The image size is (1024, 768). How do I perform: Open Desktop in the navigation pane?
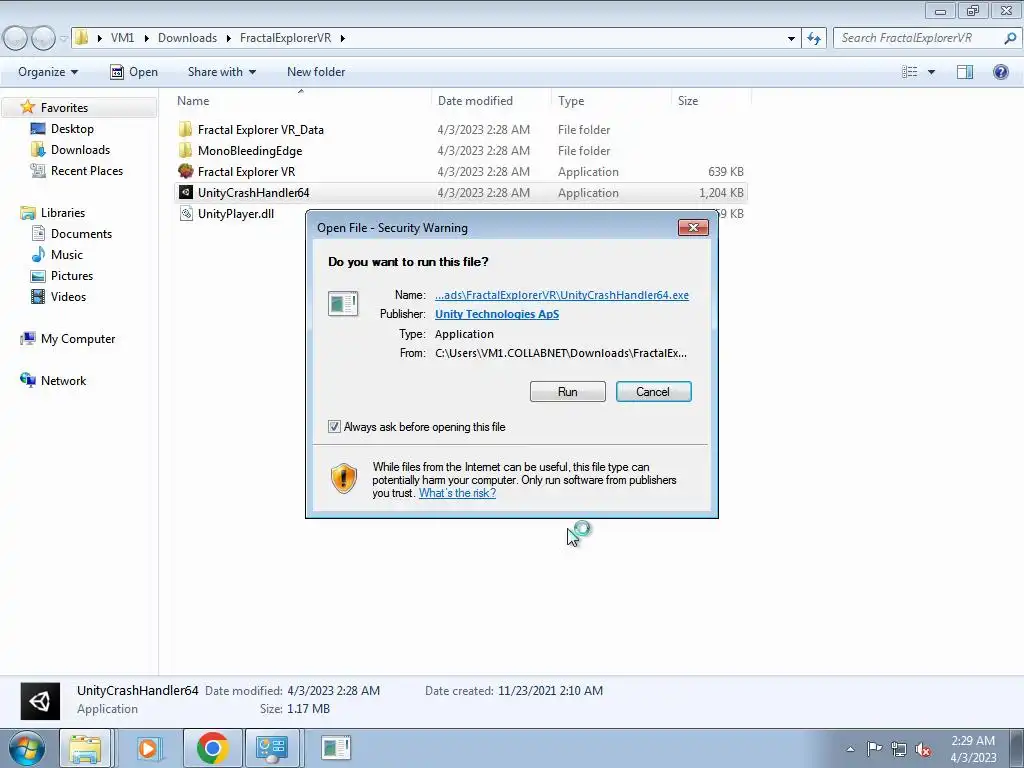click(72, 129)
